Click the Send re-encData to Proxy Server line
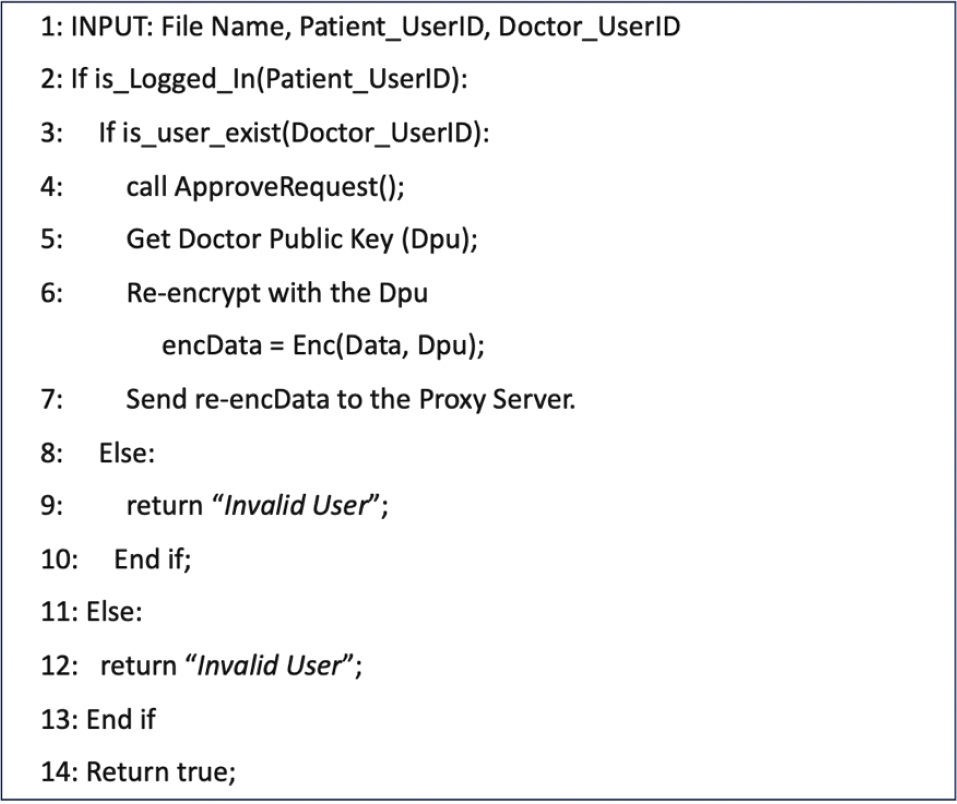 (x=350, y=399)
